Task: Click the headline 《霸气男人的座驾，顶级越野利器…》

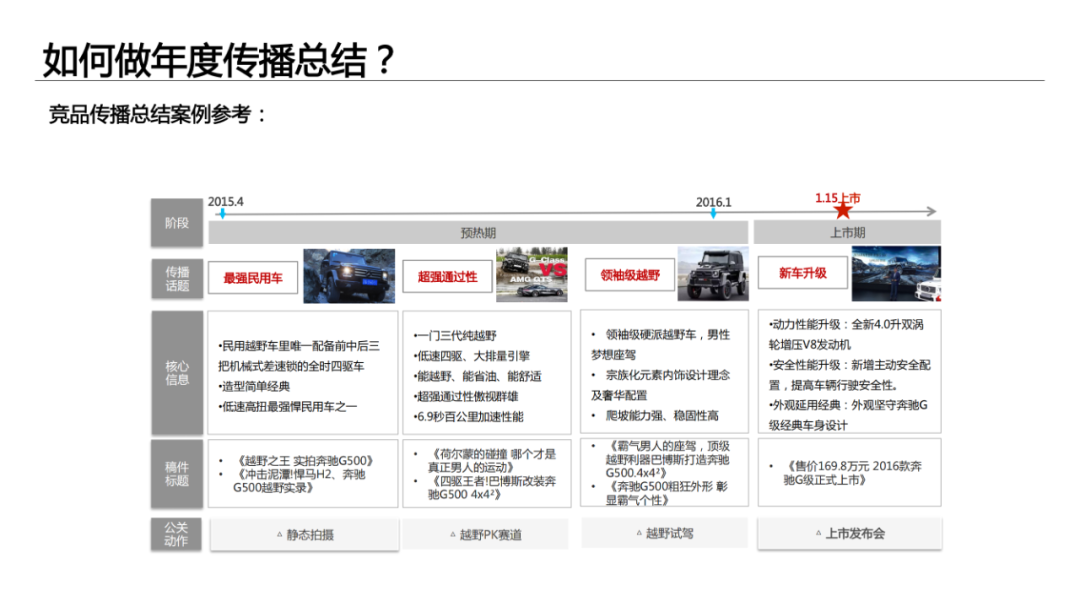Action: [667, 460]
